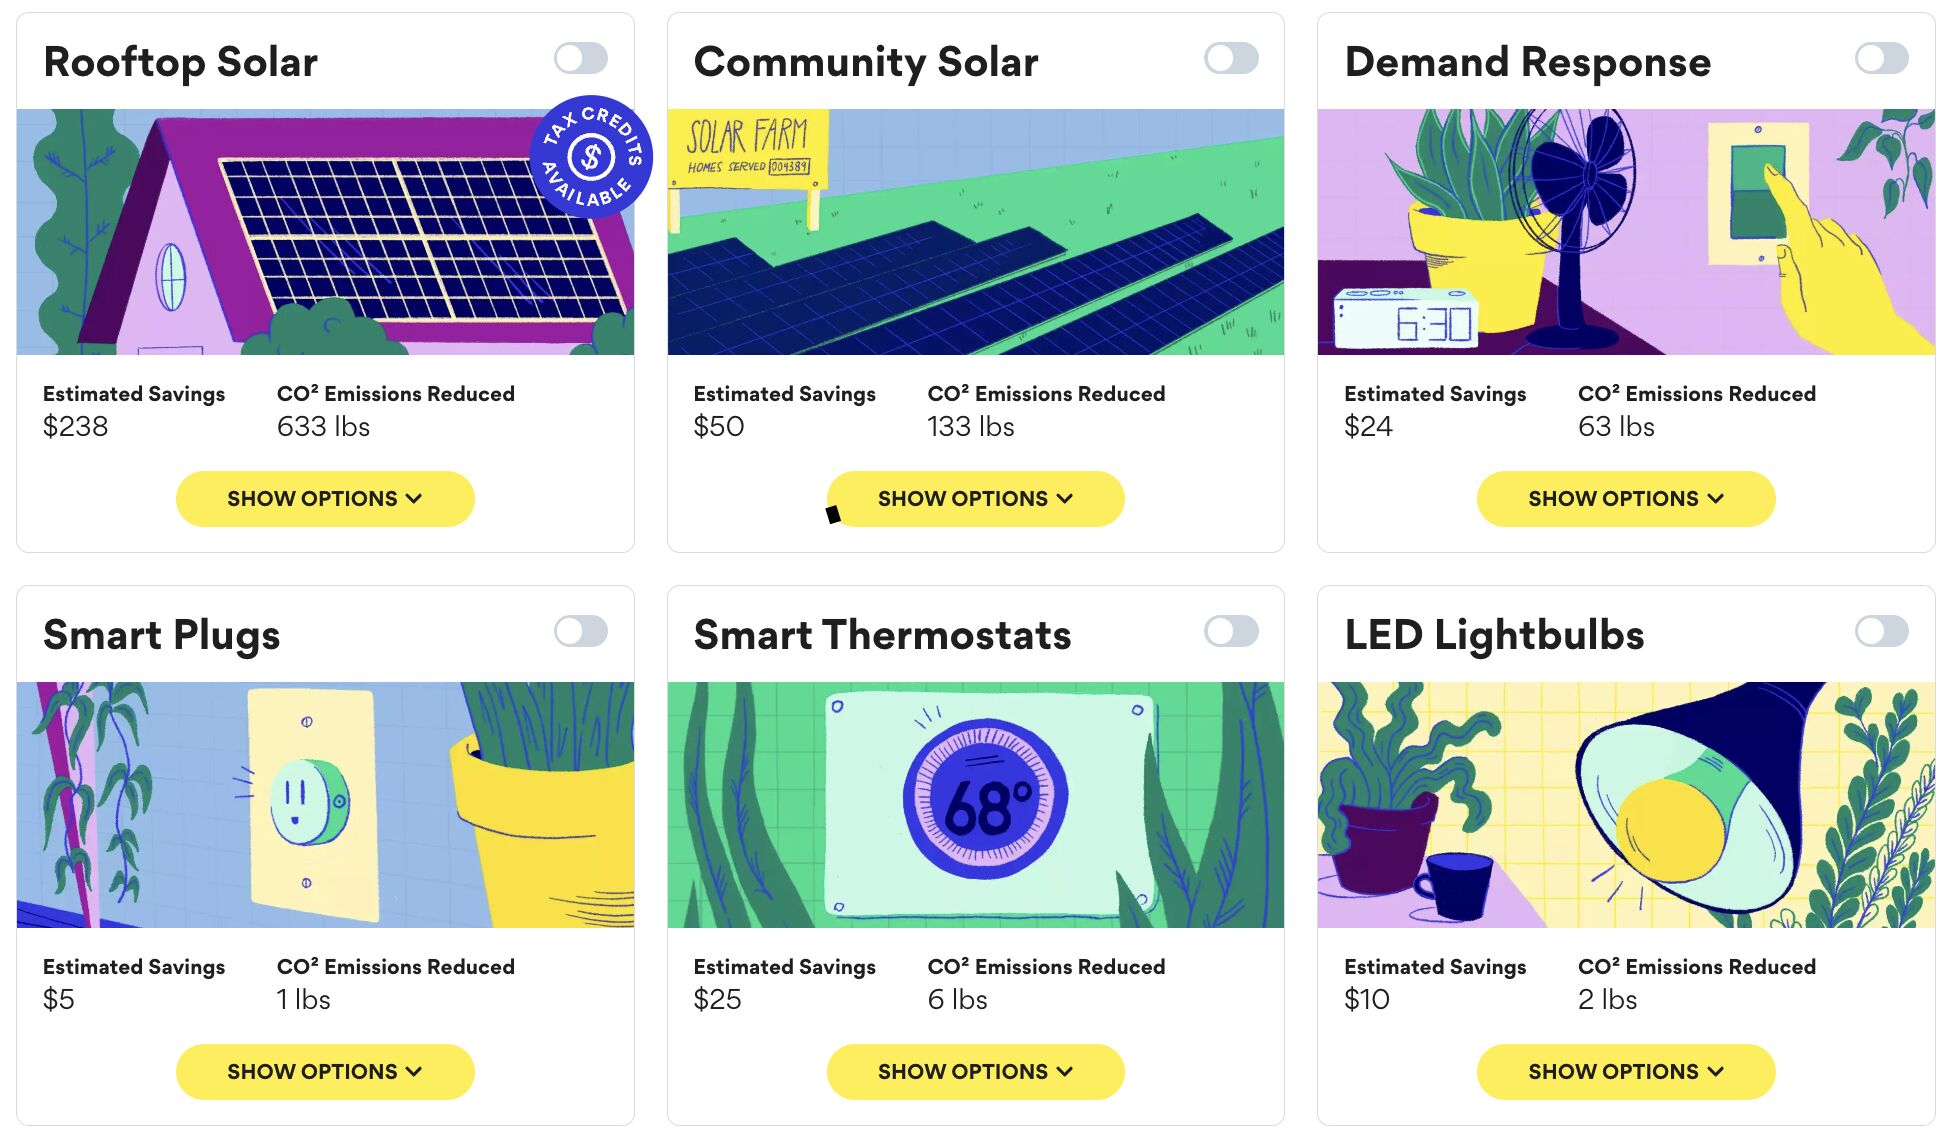Image resolution: width=1954 pixels, height=1136 pixels.
Task: Click the 68° thermostat illustration
Action: coord(975,805)
